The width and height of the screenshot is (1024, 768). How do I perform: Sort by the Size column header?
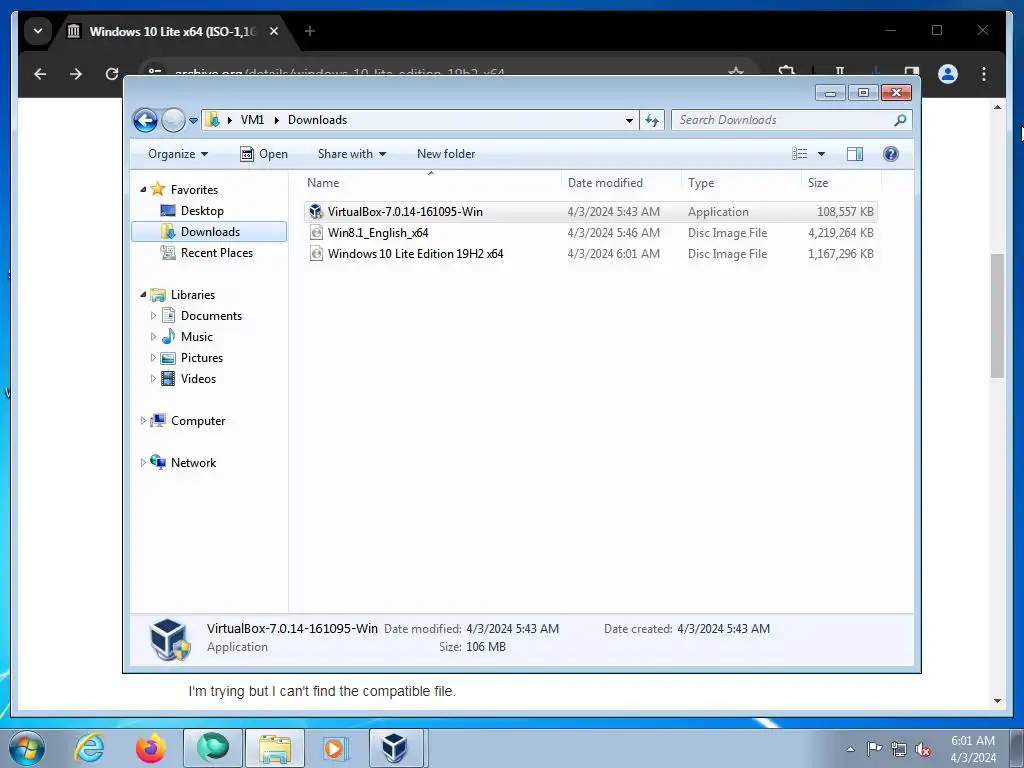pos(841,184)
